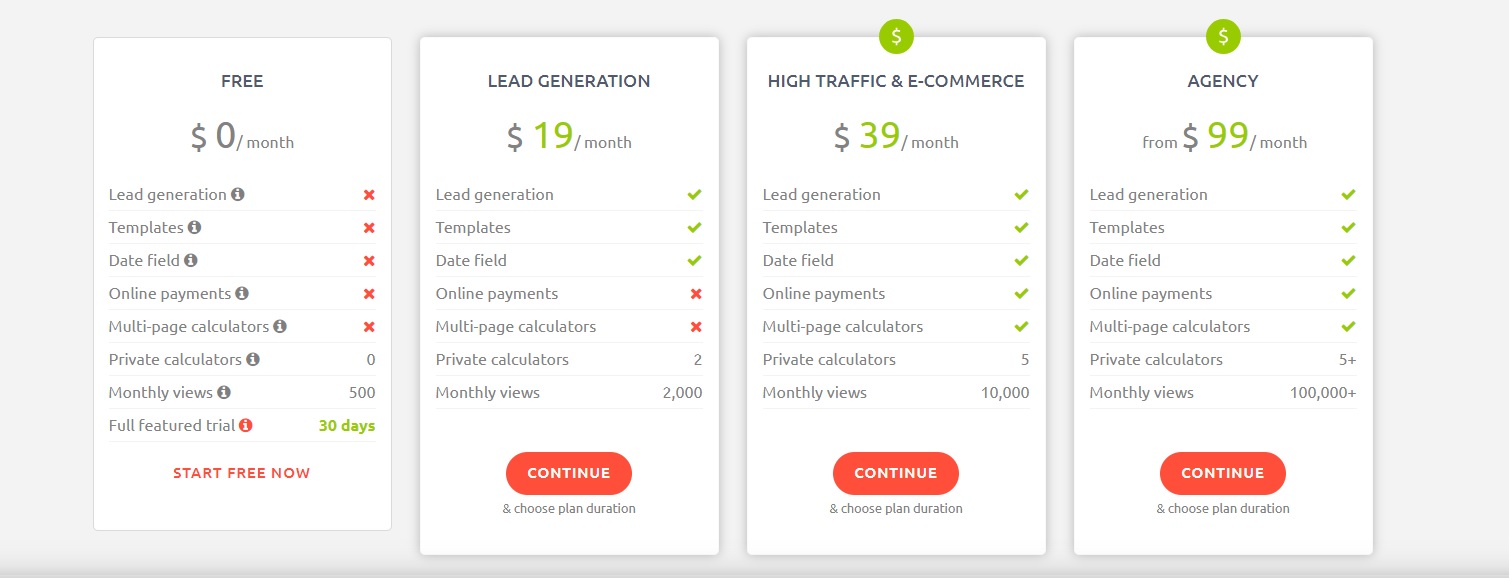Image resolution: width=1509 pixels, height=578 pixels.
Task: Click the red X for Free plan Templates
Action: click(x=370, y=227)
